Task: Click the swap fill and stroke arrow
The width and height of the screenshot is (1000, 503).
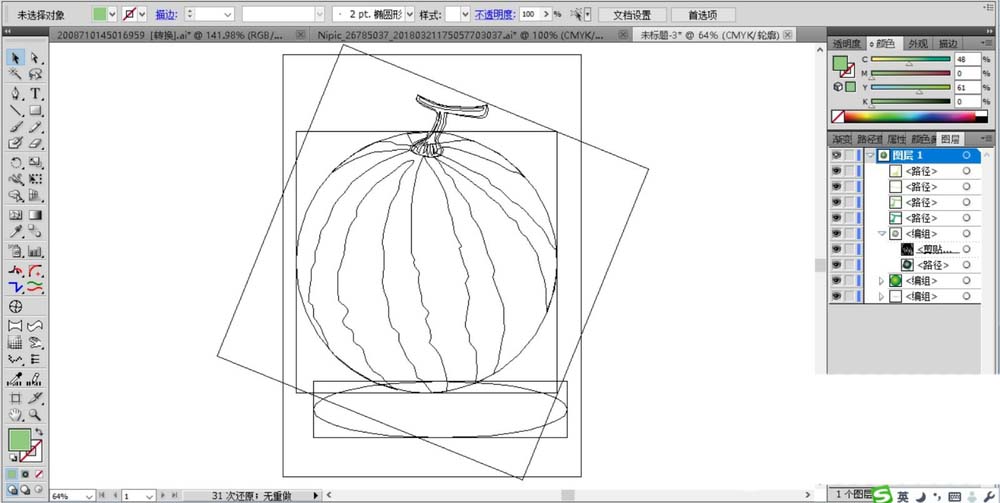Action: (x=39, y=432)
